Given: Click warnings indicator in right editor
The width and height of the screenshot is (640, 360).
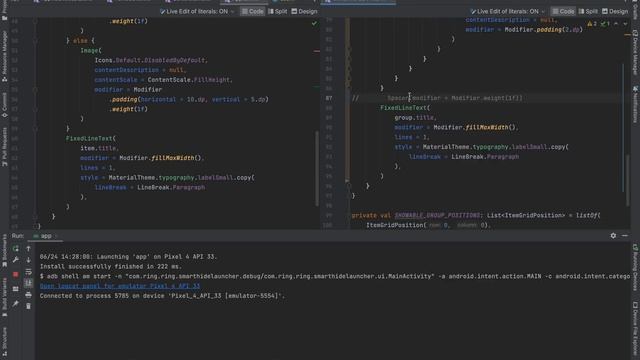Looking at the screenshot, I should coord(592,24).
